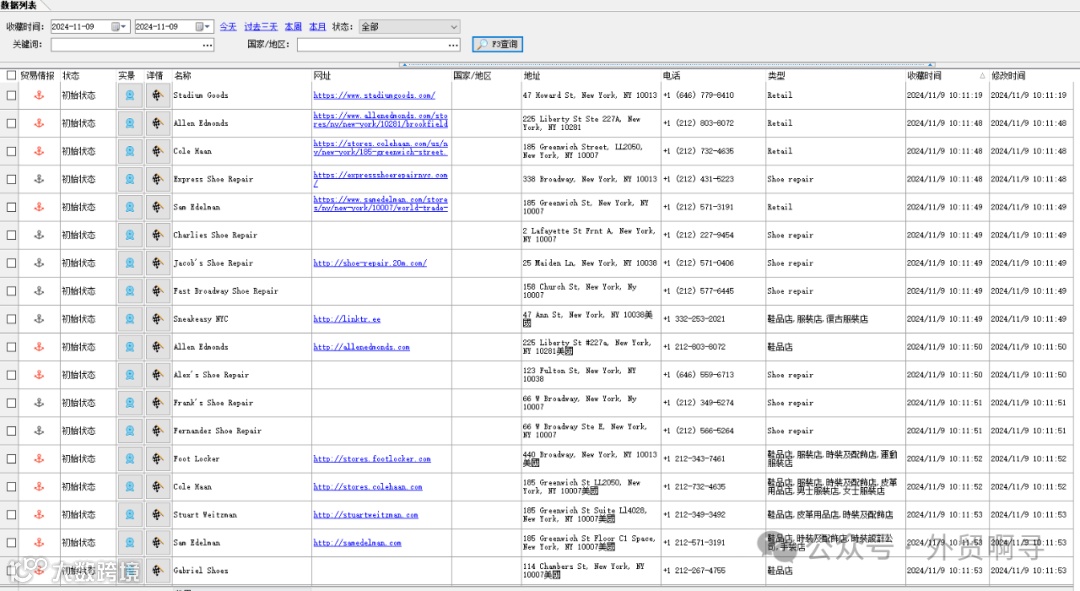Screen dimensions: 1080x591
Task: Open the end date calendar dropdown
Action: (202, 27)
